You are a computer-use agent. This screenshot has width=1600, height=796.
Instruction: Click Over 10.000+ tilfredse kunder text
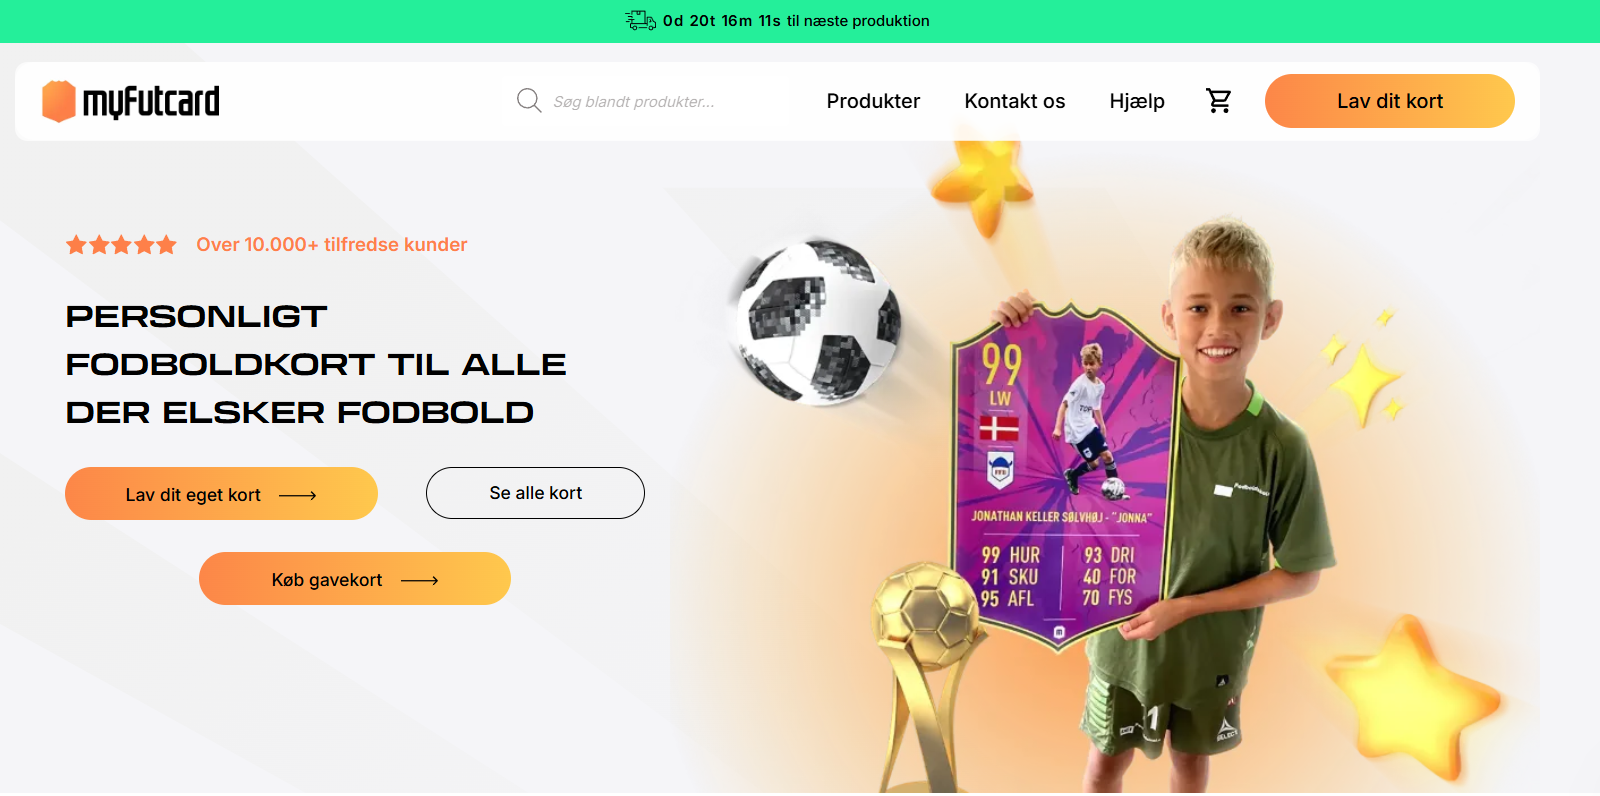tap(332, 245)
